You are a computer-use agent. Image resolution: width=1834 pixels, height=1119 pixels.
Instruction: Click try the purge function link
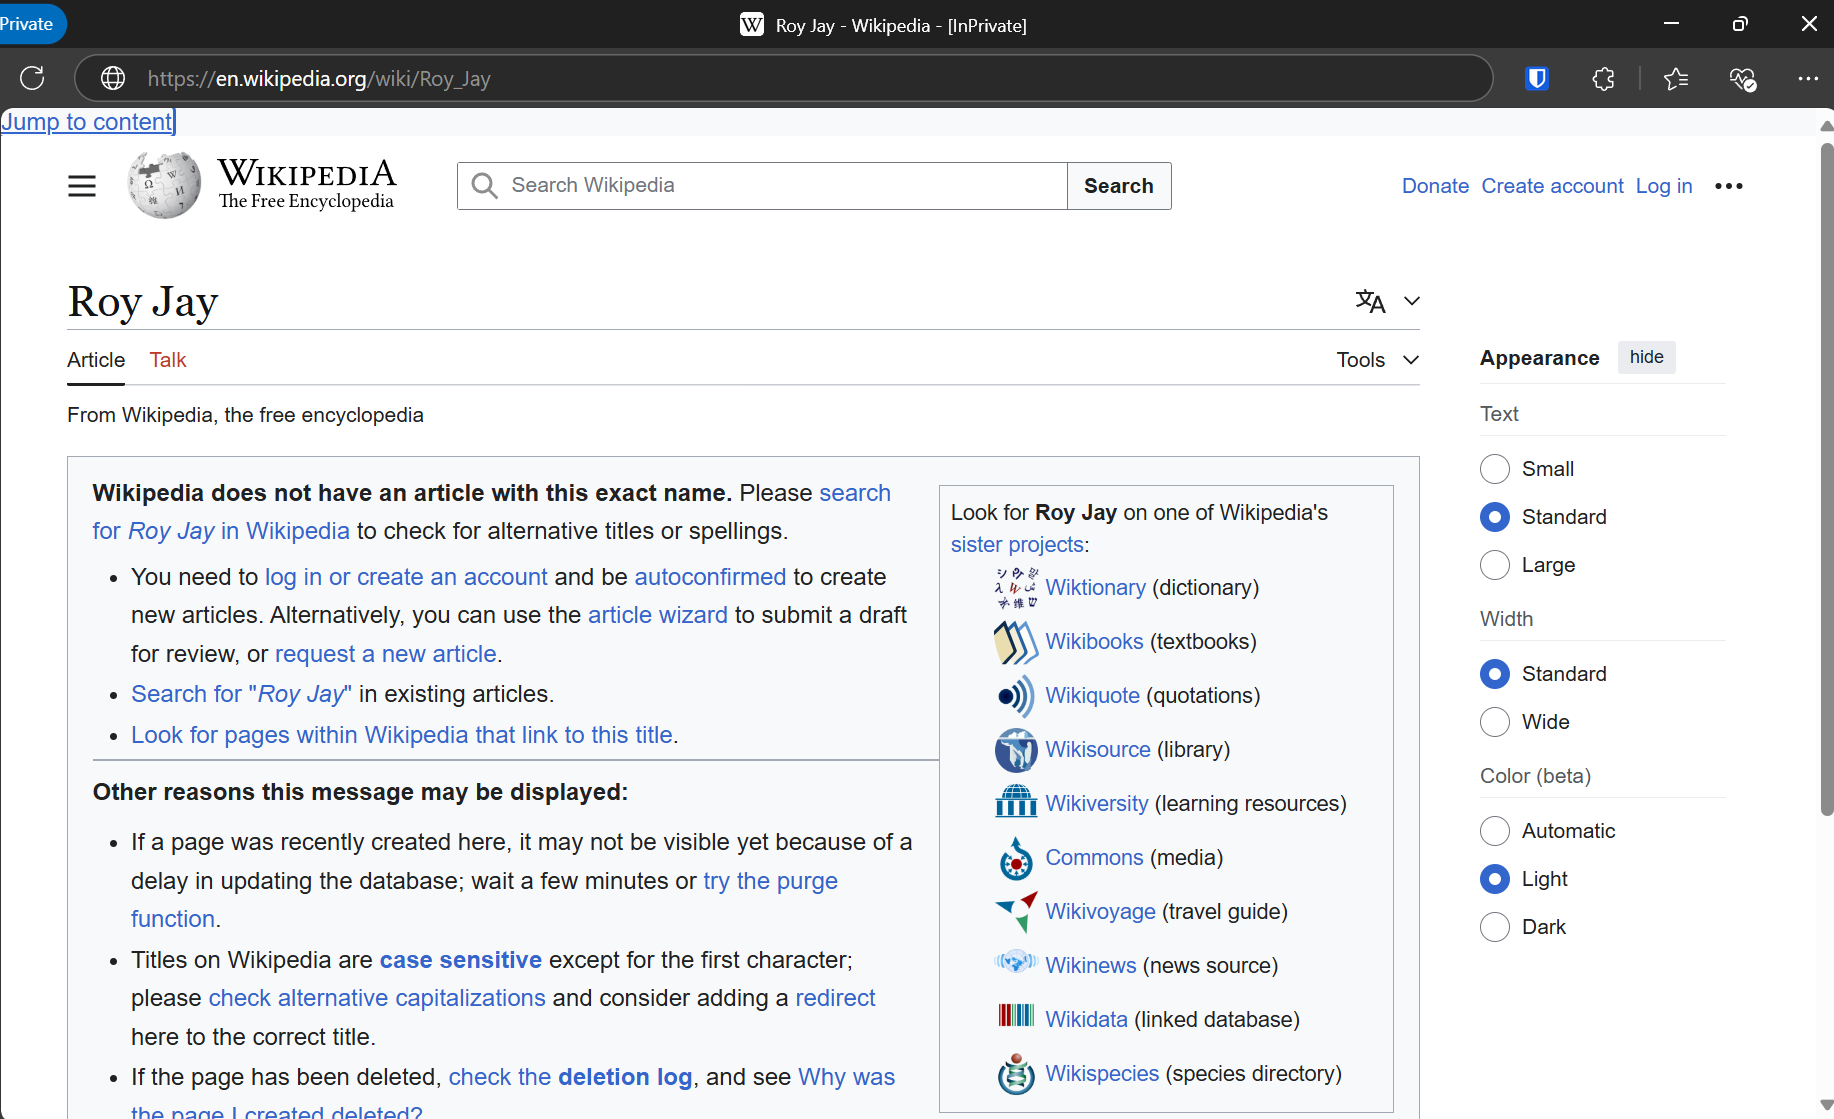(x=770, y=881)
